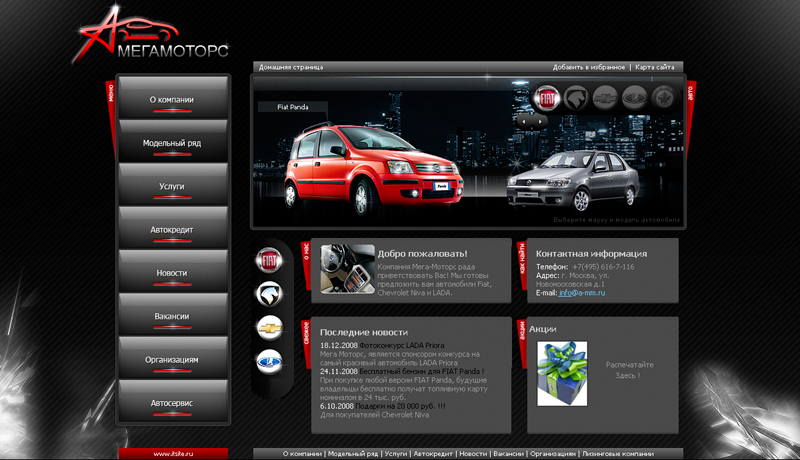Select the maple-leaf emblem in the banner
This screenshot has height=460, width=800.
tap(663, 98)
